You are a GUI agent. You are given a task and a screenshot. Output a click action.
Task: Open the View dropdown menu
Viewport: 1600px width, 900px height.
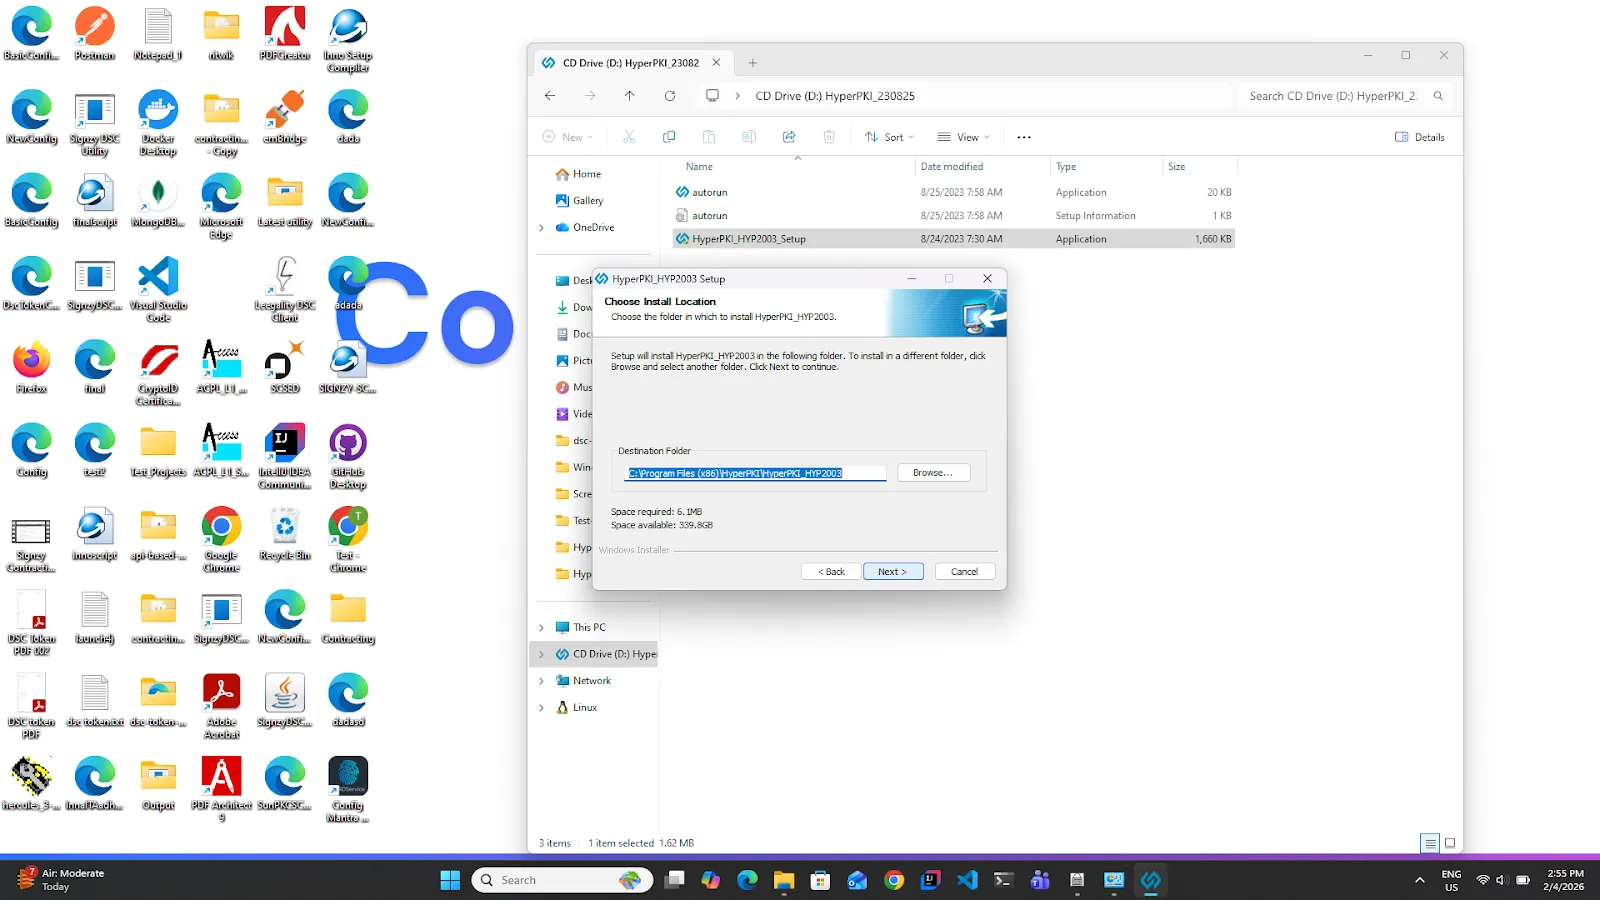pyautogui.click(x=963, y=137)
